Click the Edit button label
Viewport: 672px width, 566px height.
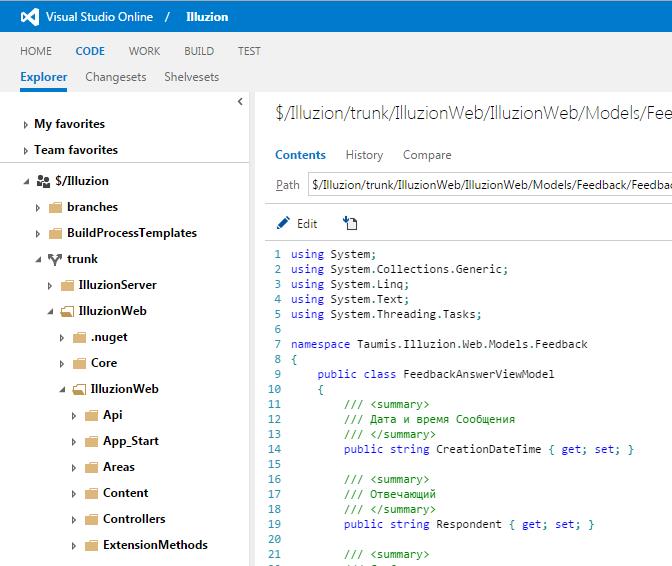coord(307,224)
